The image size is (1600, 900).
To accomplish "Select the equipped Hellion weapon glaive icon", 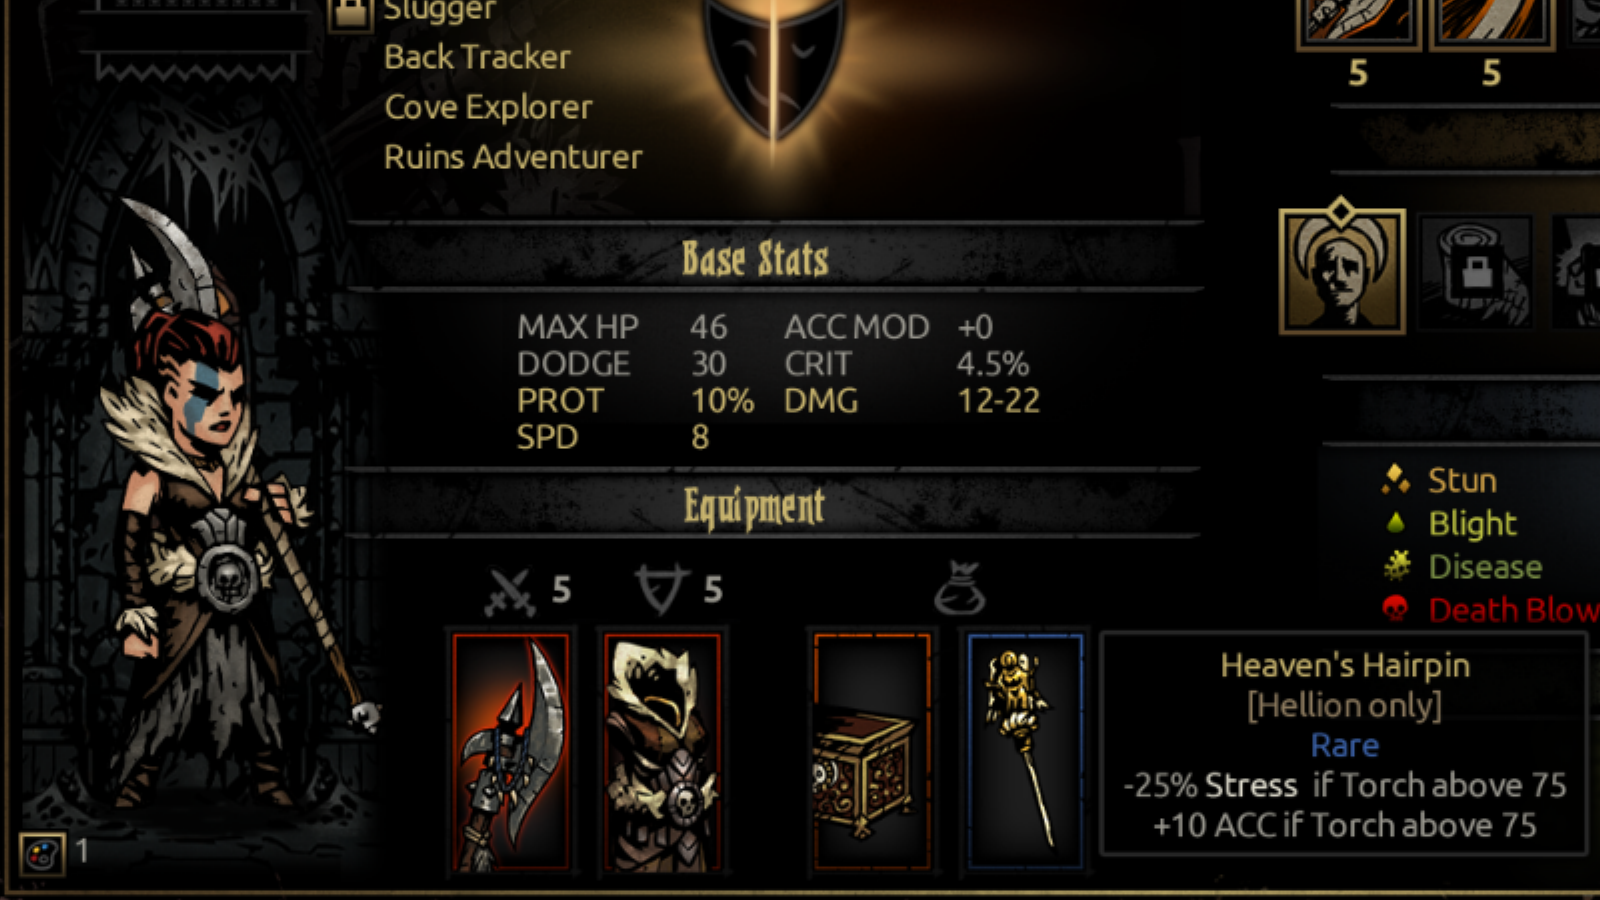I will (511, 752).
